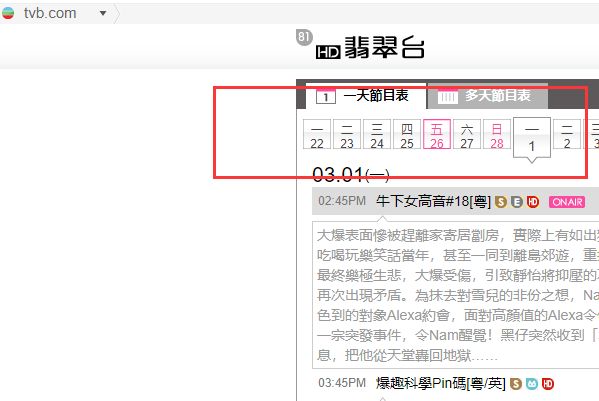Click the S subtitle icon for 牛下女高音#18
Viewport: 599px width, 401px height.
click(x=501, y=202)
